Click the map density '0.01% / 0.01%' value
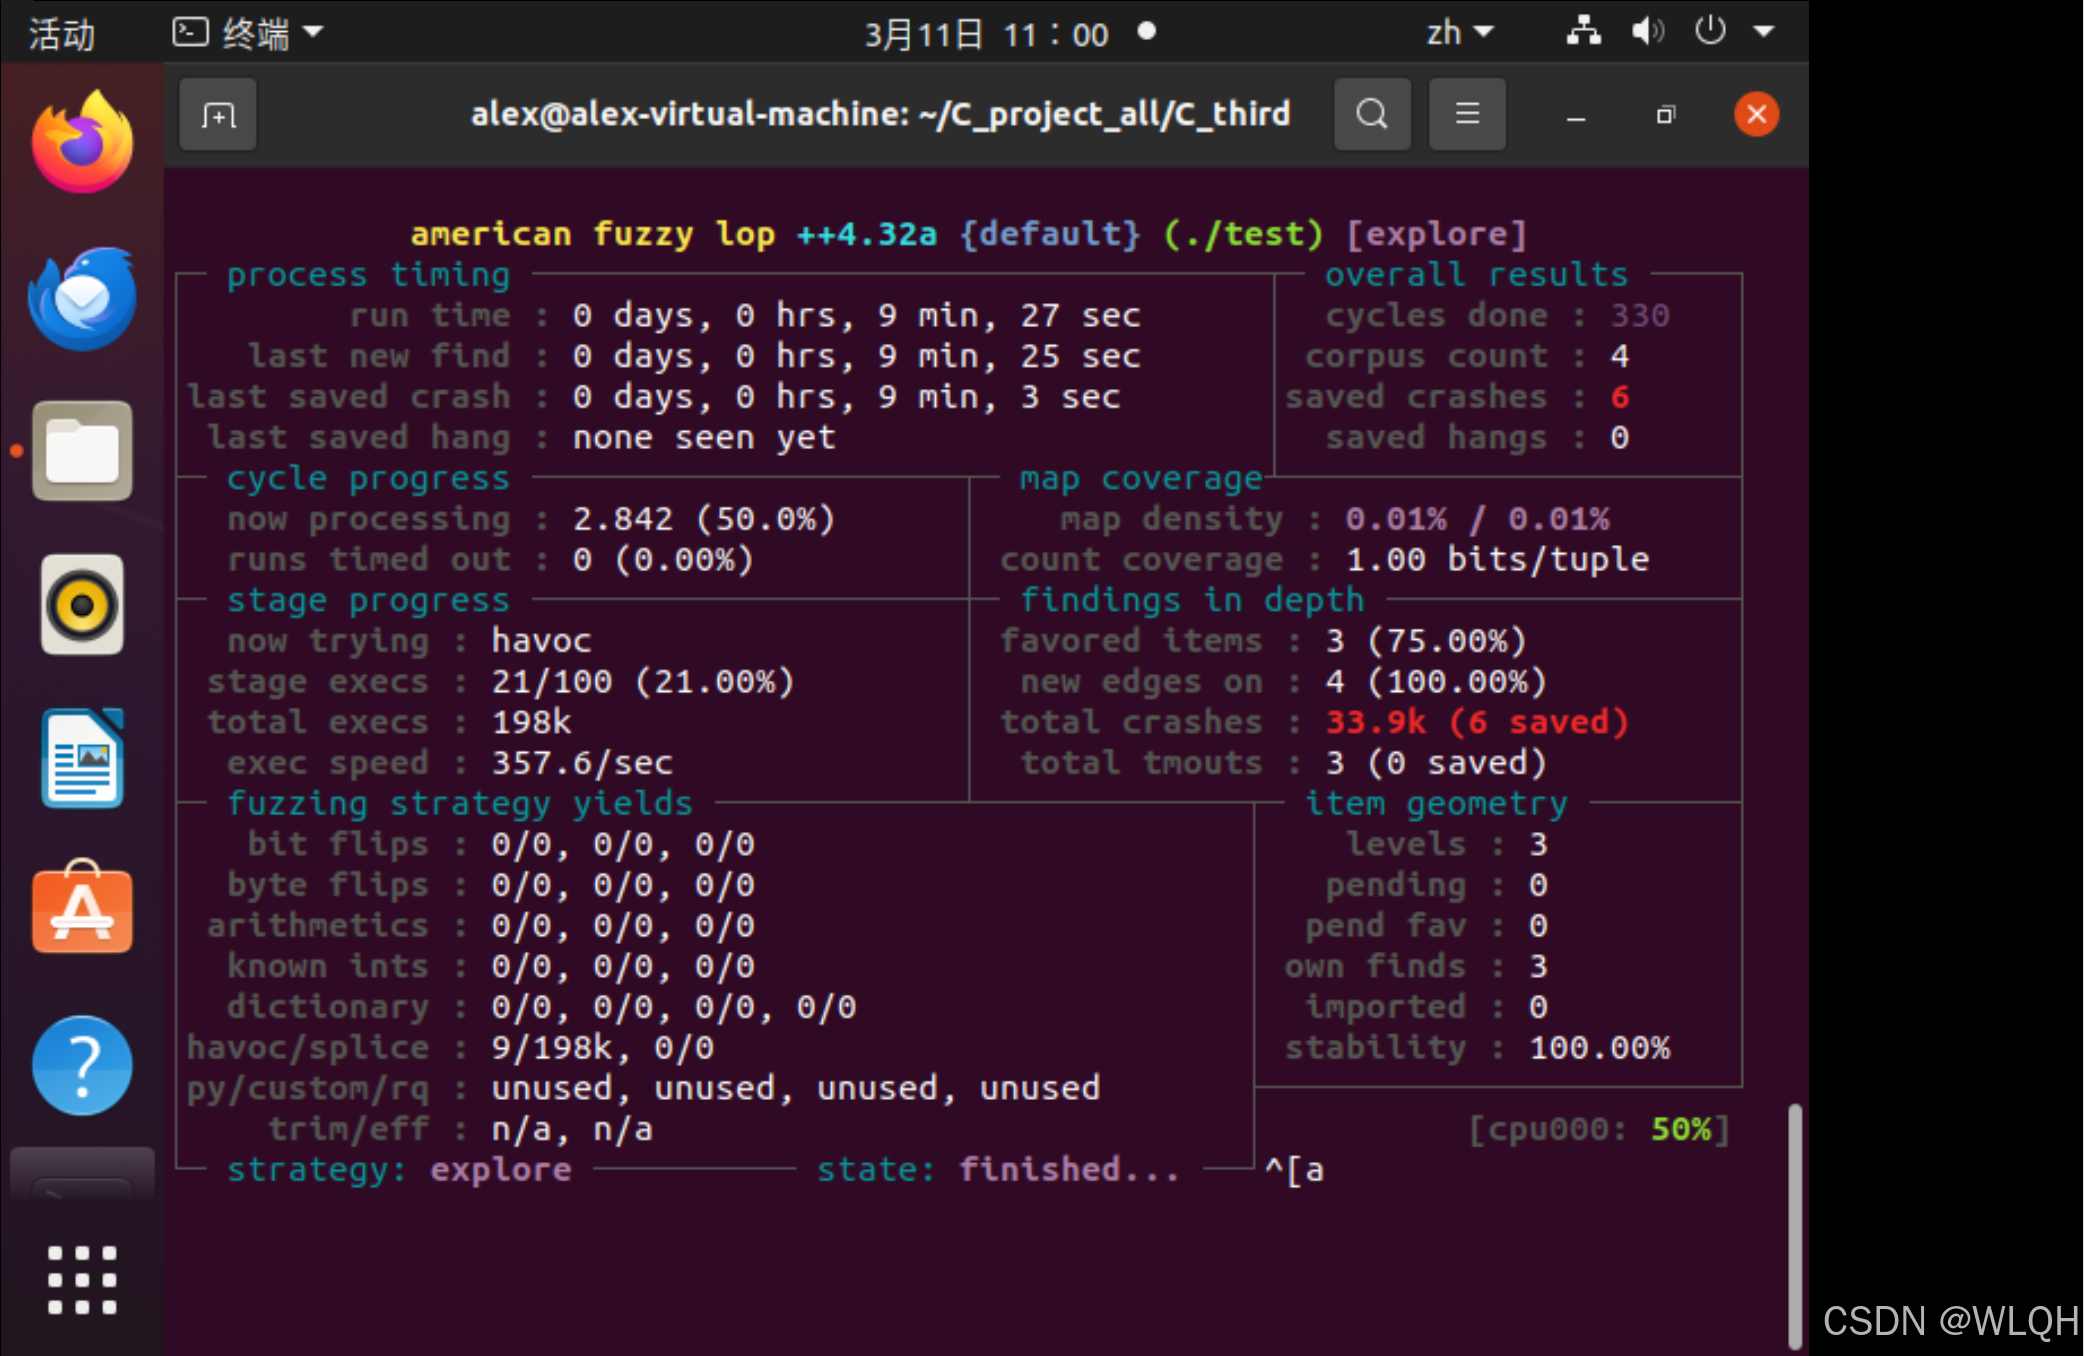This screenshot has width=2085, height=1356. (x=1477, y=519)
